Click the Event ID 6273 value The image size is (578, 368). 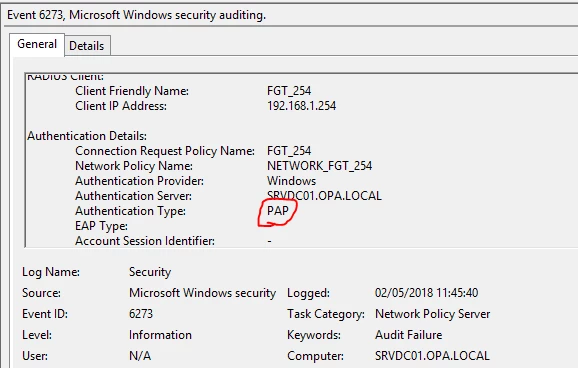(141, 314)
